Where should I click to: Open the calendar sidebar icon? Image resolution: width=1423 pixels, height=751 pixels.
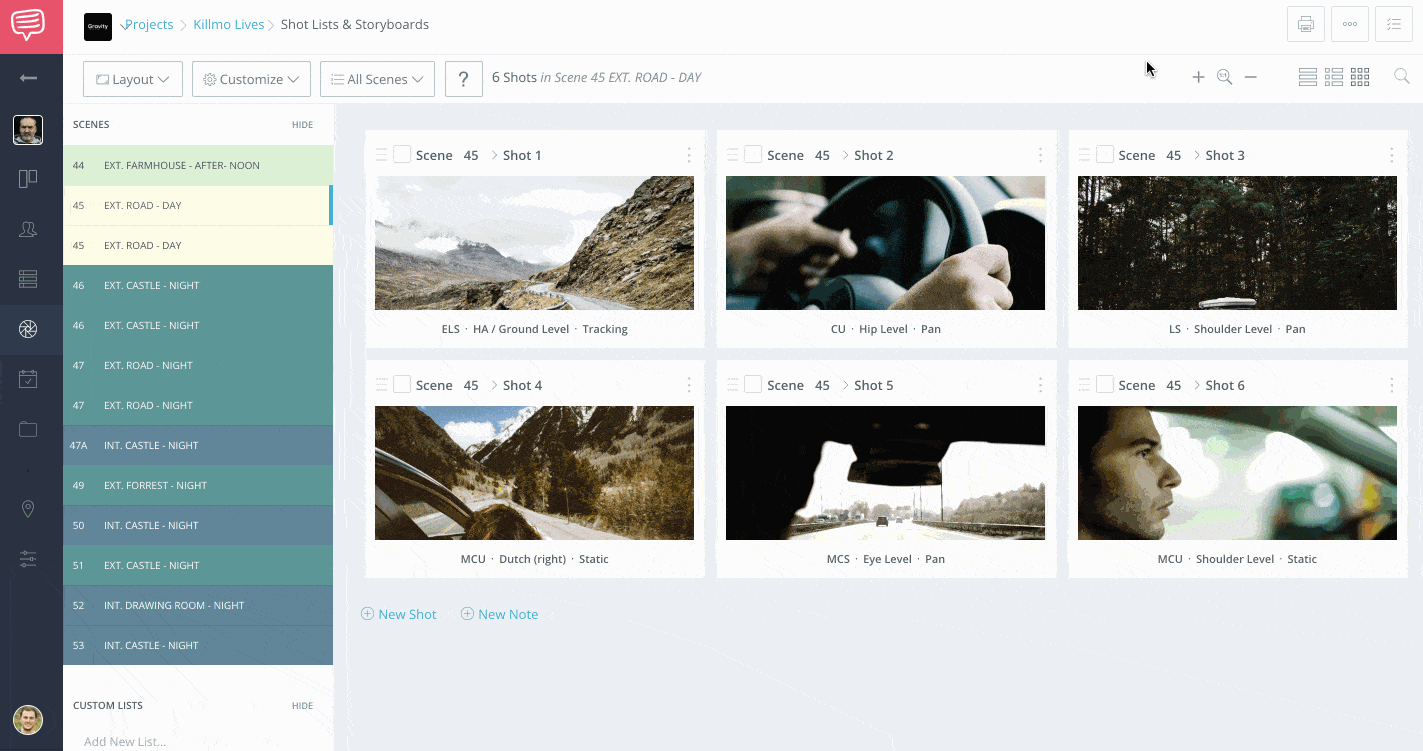coord(28,379)
